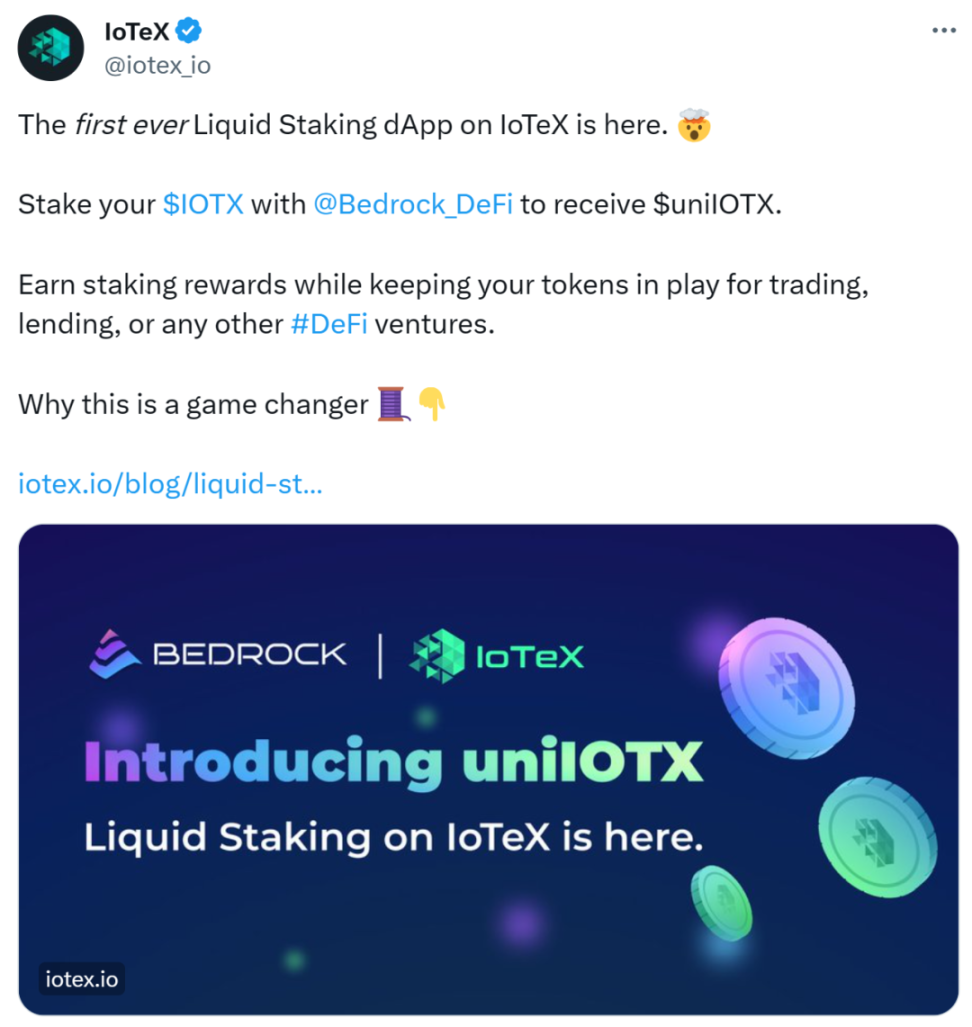The height and width of the screenshot is (1027, 972).
Task: Click the Liquid Staking on IoTeX subtitle
Action: tap(394, 838)
